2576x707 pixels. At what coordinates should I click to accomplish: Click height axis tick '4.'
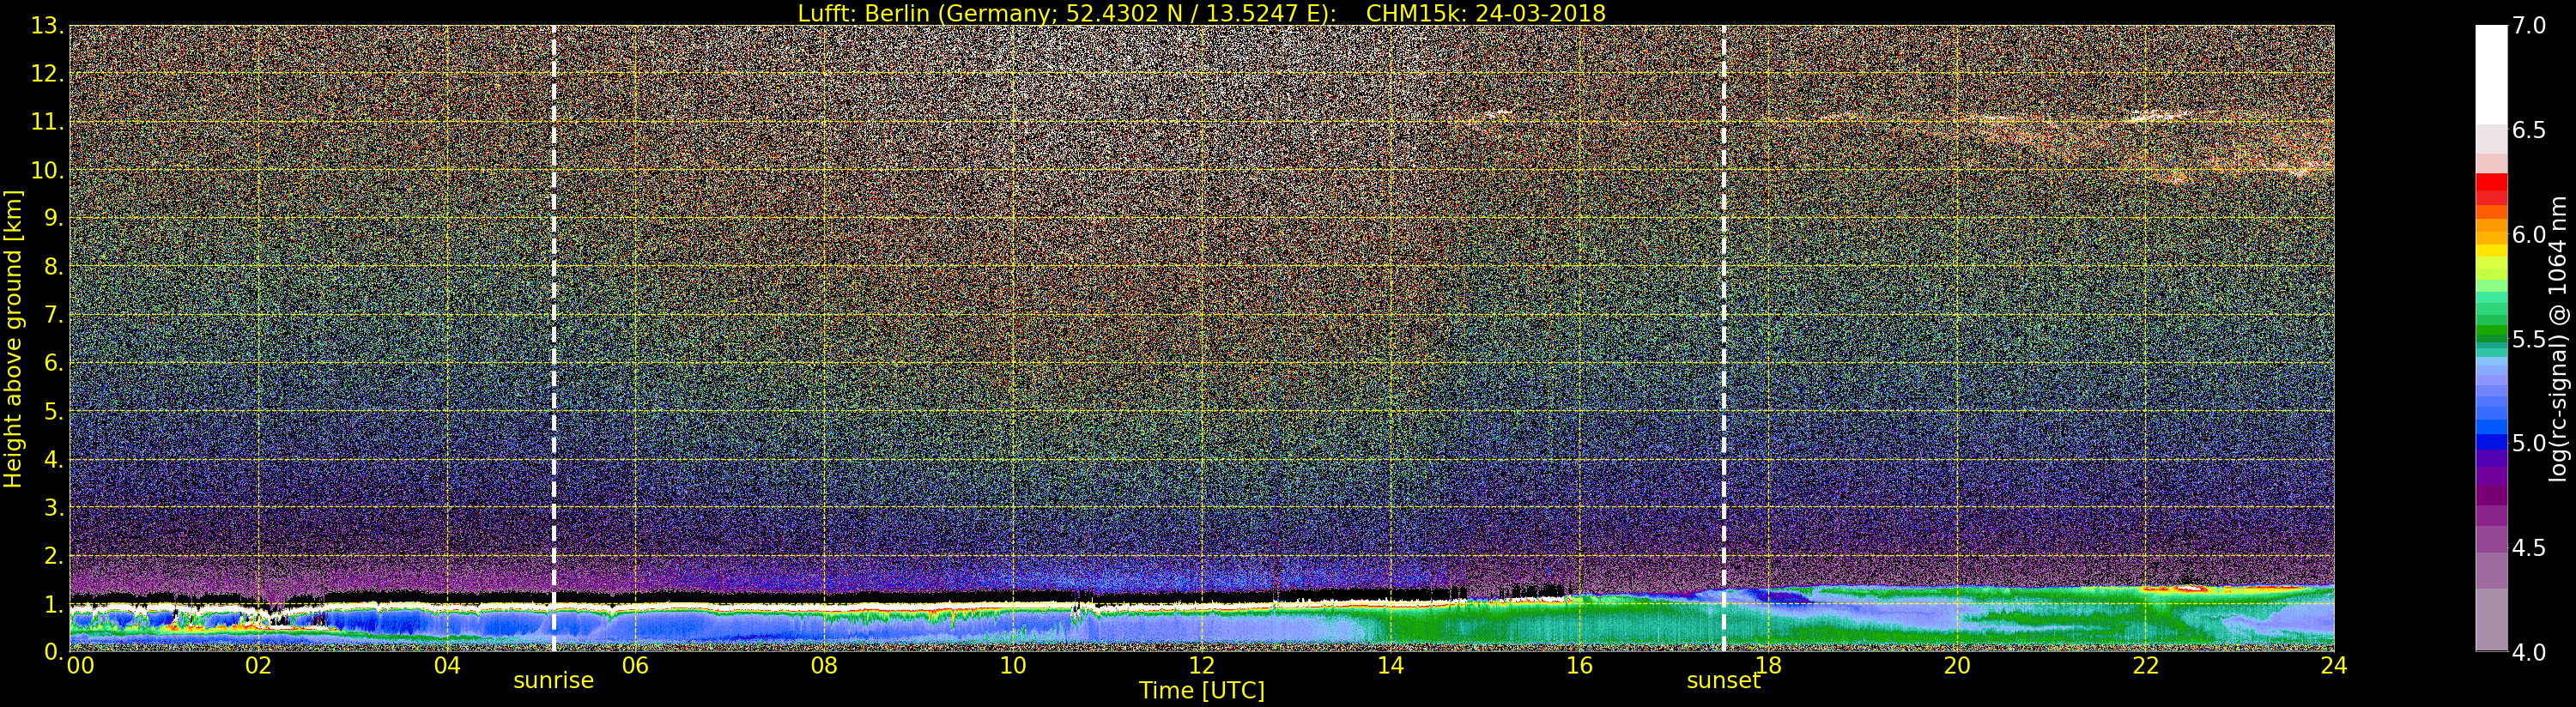[53, 459]
